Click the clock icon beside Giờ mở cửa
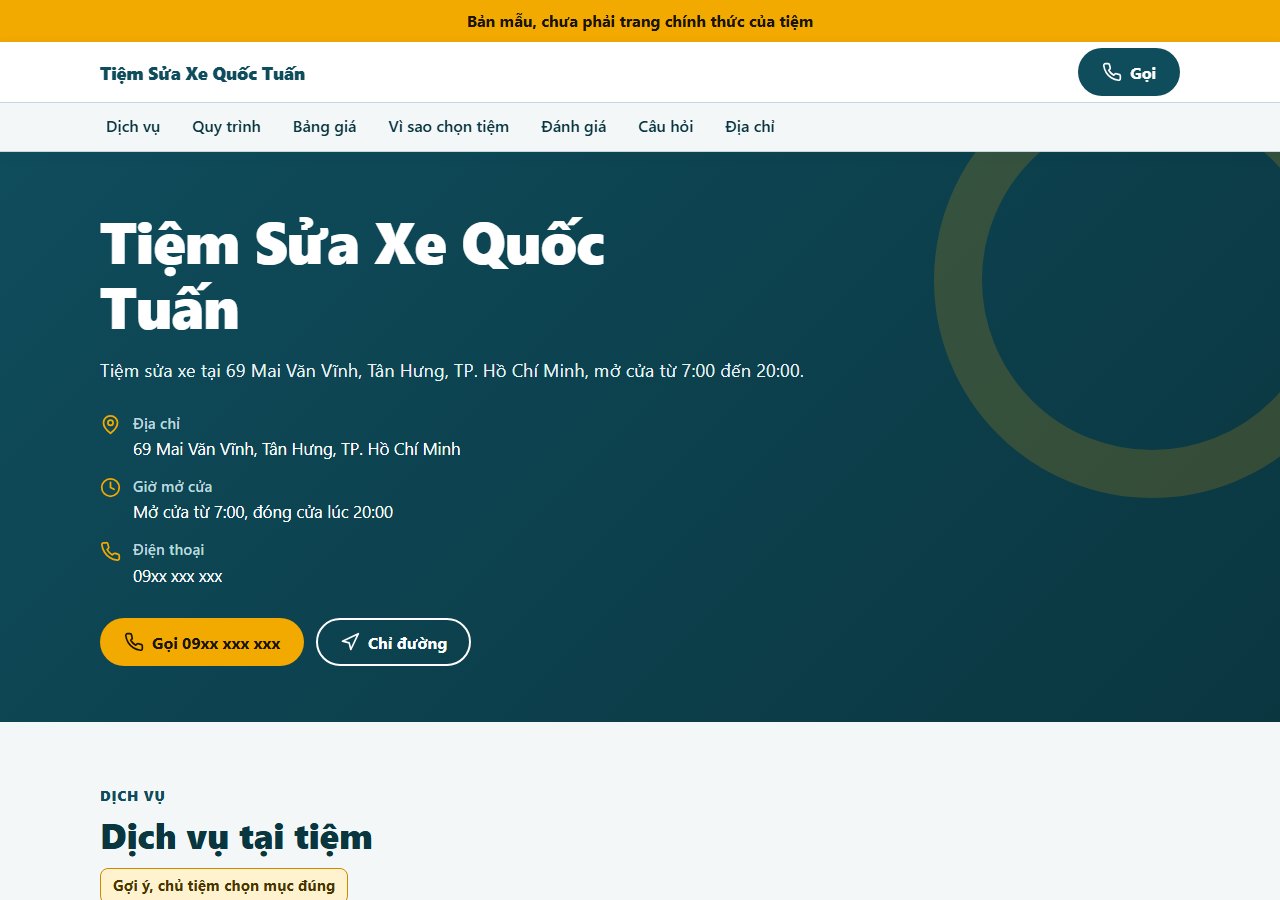1280x900 pixels. [111, 487]
